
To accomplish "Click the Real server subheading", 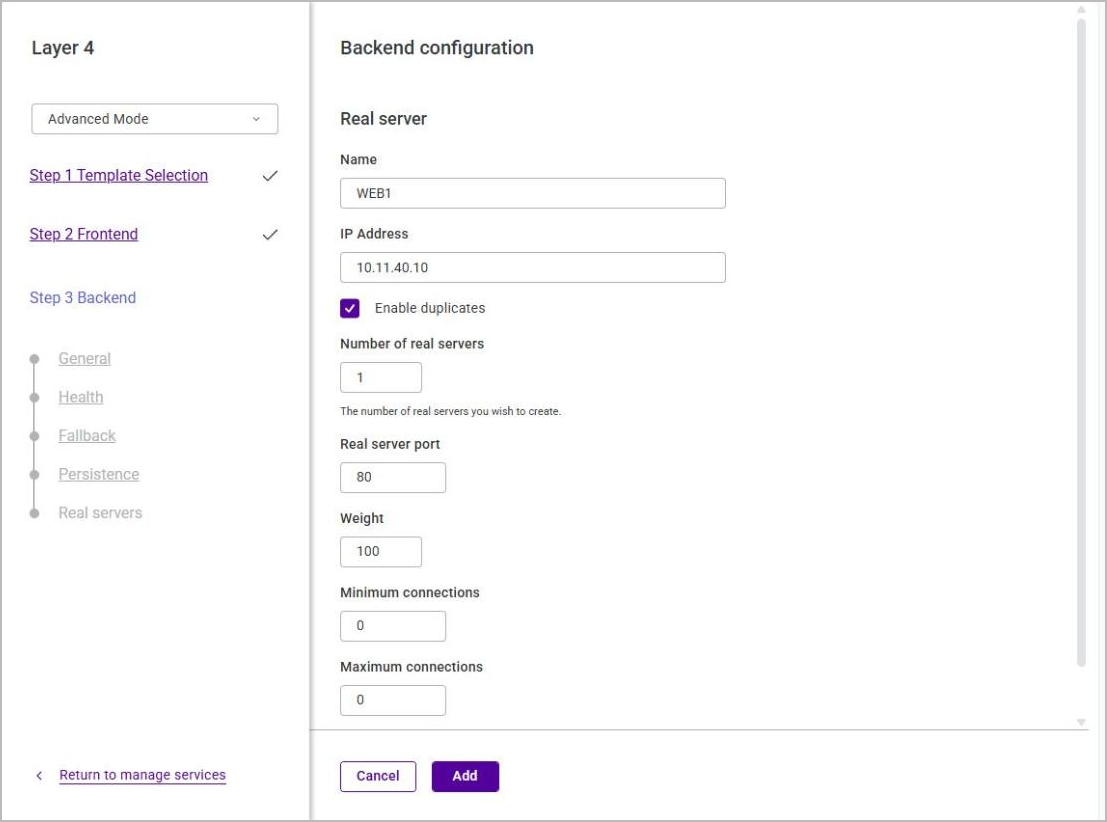I will 383,119.
